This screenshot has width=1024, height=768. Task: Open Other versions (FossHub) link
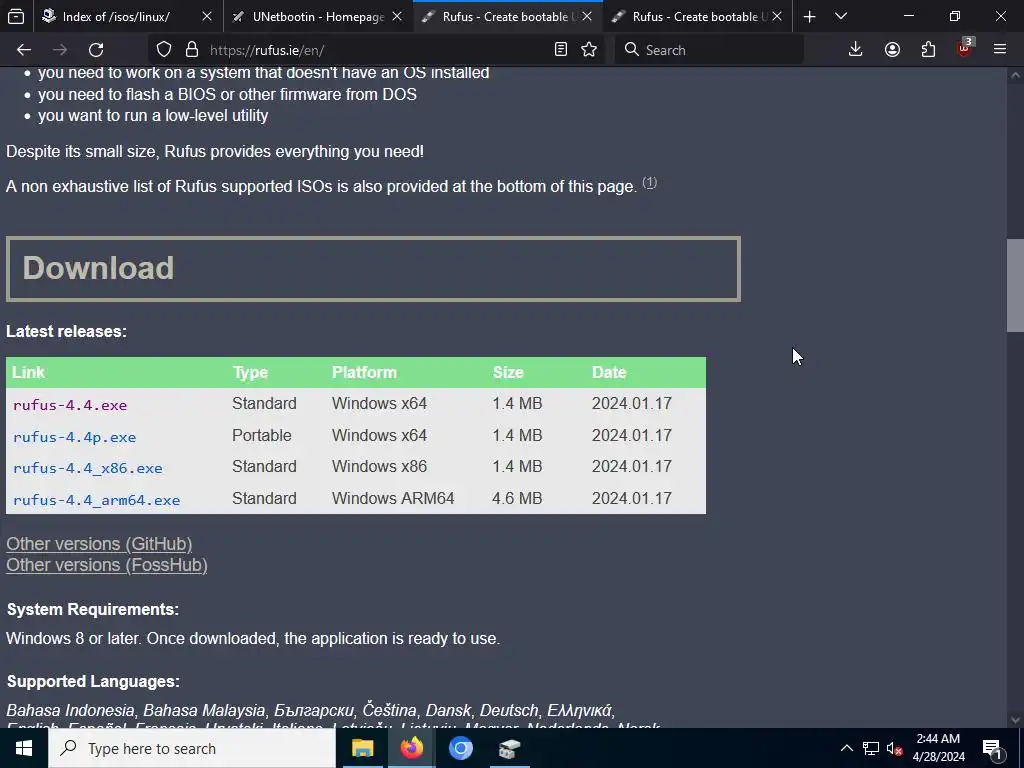(106, 565)
